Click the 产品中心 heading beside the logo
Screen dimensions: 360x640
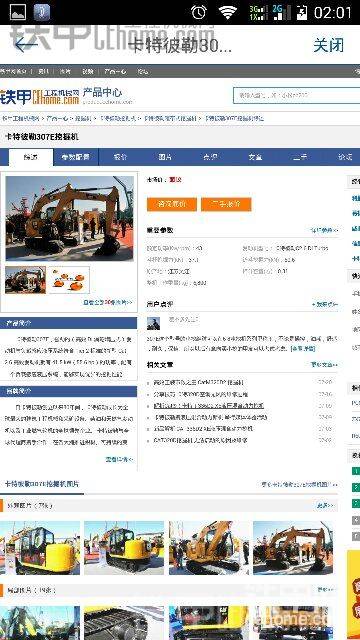(102, 93)
